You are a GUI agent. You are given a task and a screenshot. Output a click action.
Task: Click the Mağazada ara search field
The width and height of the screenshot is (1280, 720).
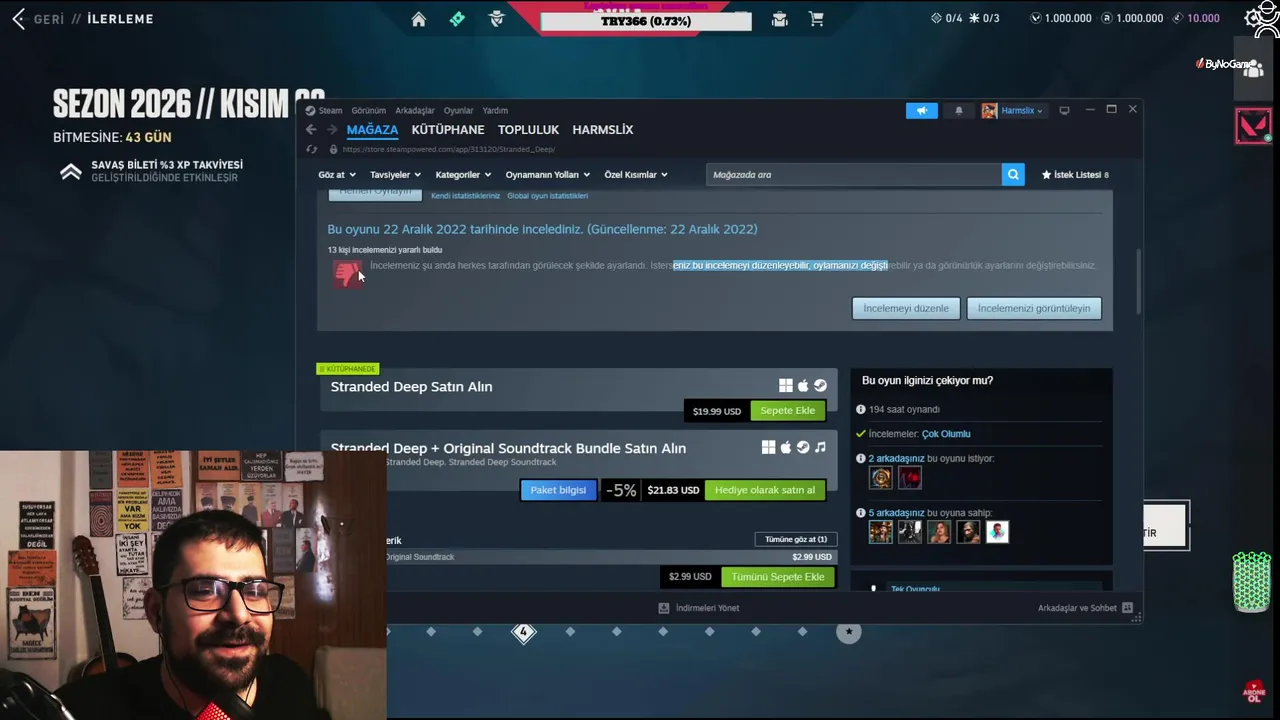click(x=854, y=175)
